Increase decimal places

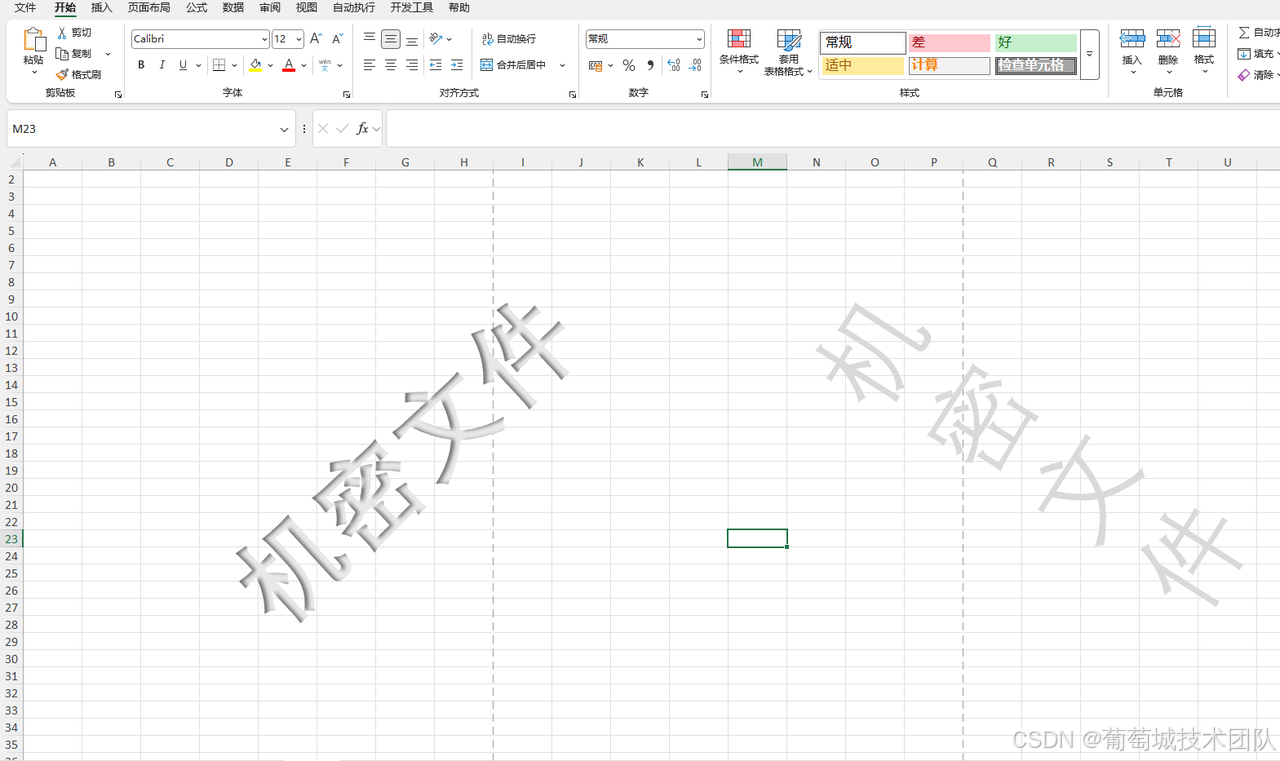pyautogui.click(x=674, y=65)
